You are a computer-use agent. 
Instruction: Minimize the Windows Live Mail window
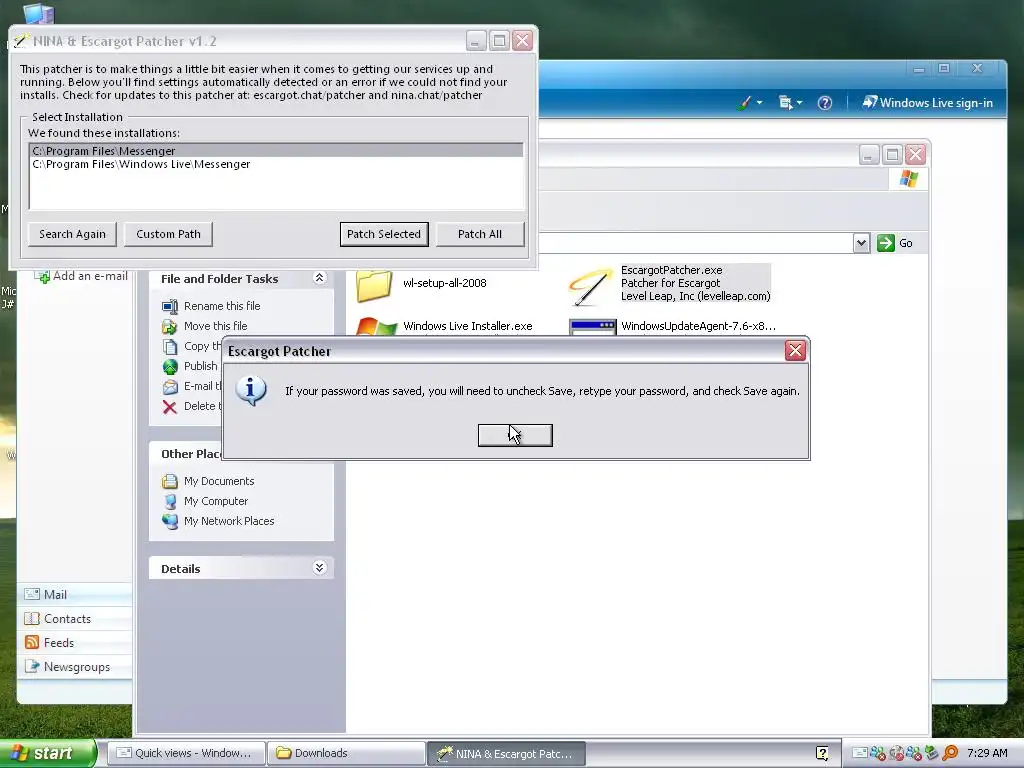click(x=919, y=69)
